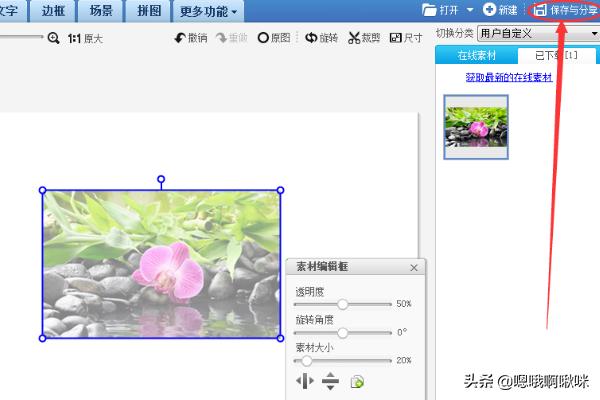
Task: Click 新建 to create new image
Action: point(500,10)
